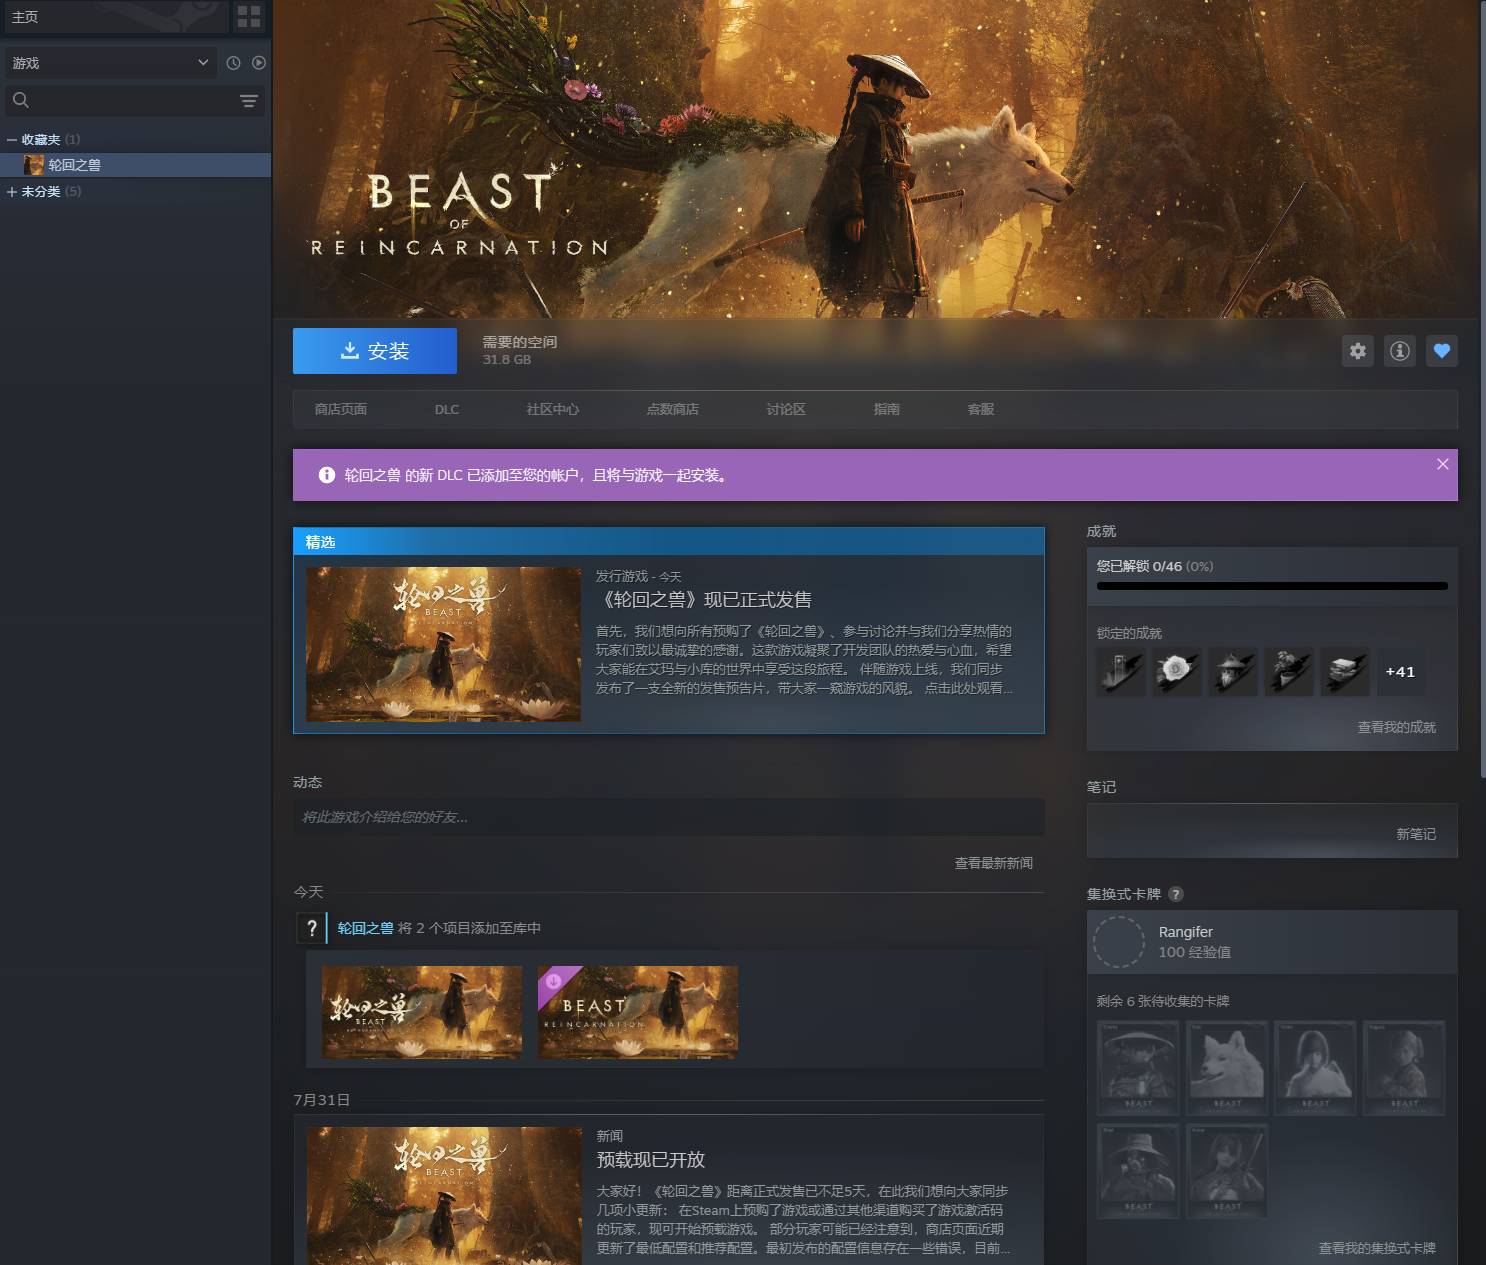Click the 轮回之兽 game icon in sidebar
The image size is (1486, 1265).
coord(34,165)
